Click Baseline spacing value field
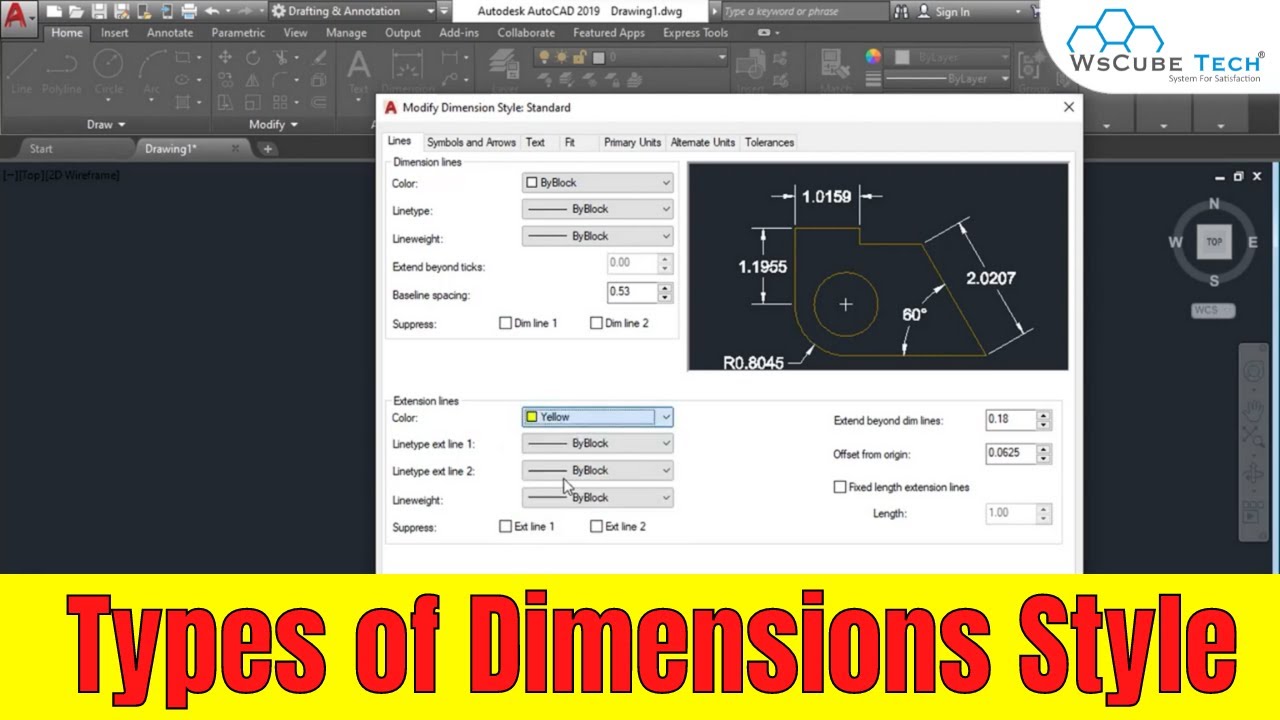Viewport: 1280px width, 720px height. point(632,292)
